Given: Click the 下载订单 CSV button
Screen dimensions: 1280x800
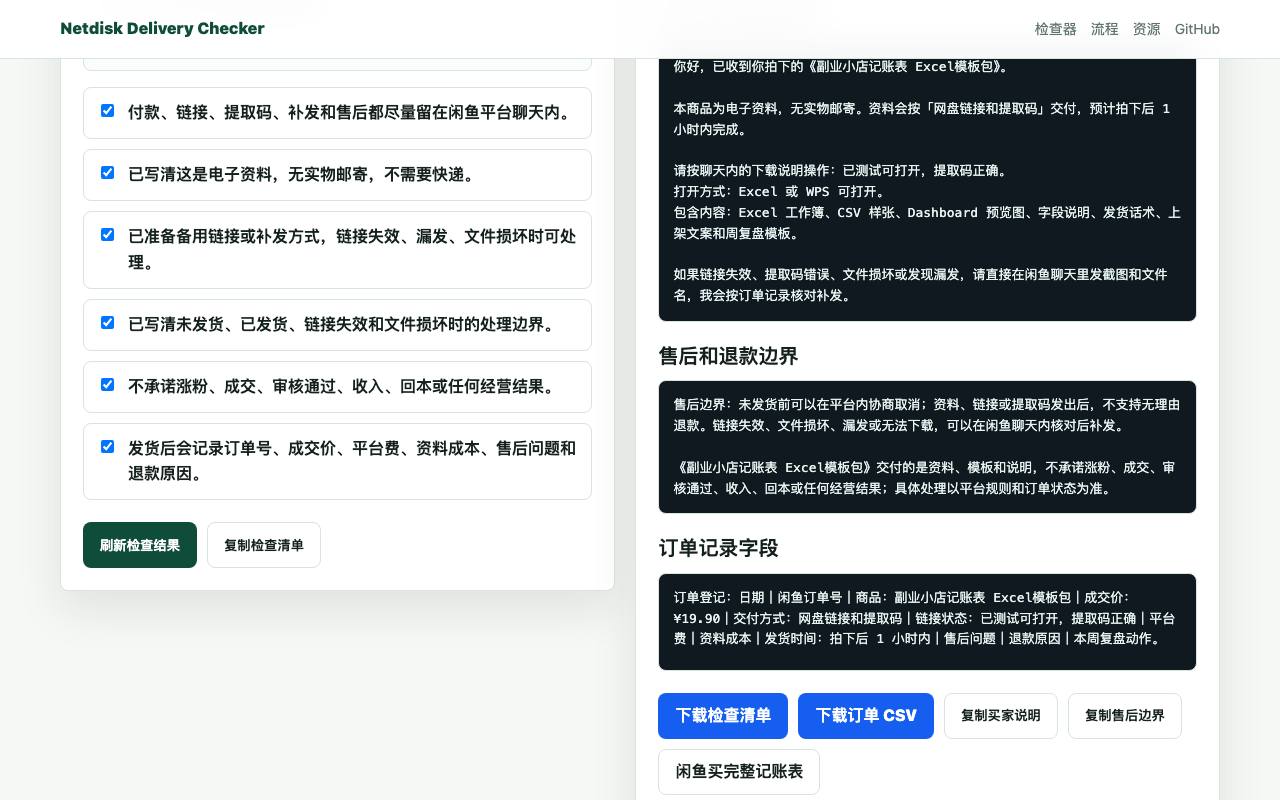Looking at the screenshot, I should (866, 716).
